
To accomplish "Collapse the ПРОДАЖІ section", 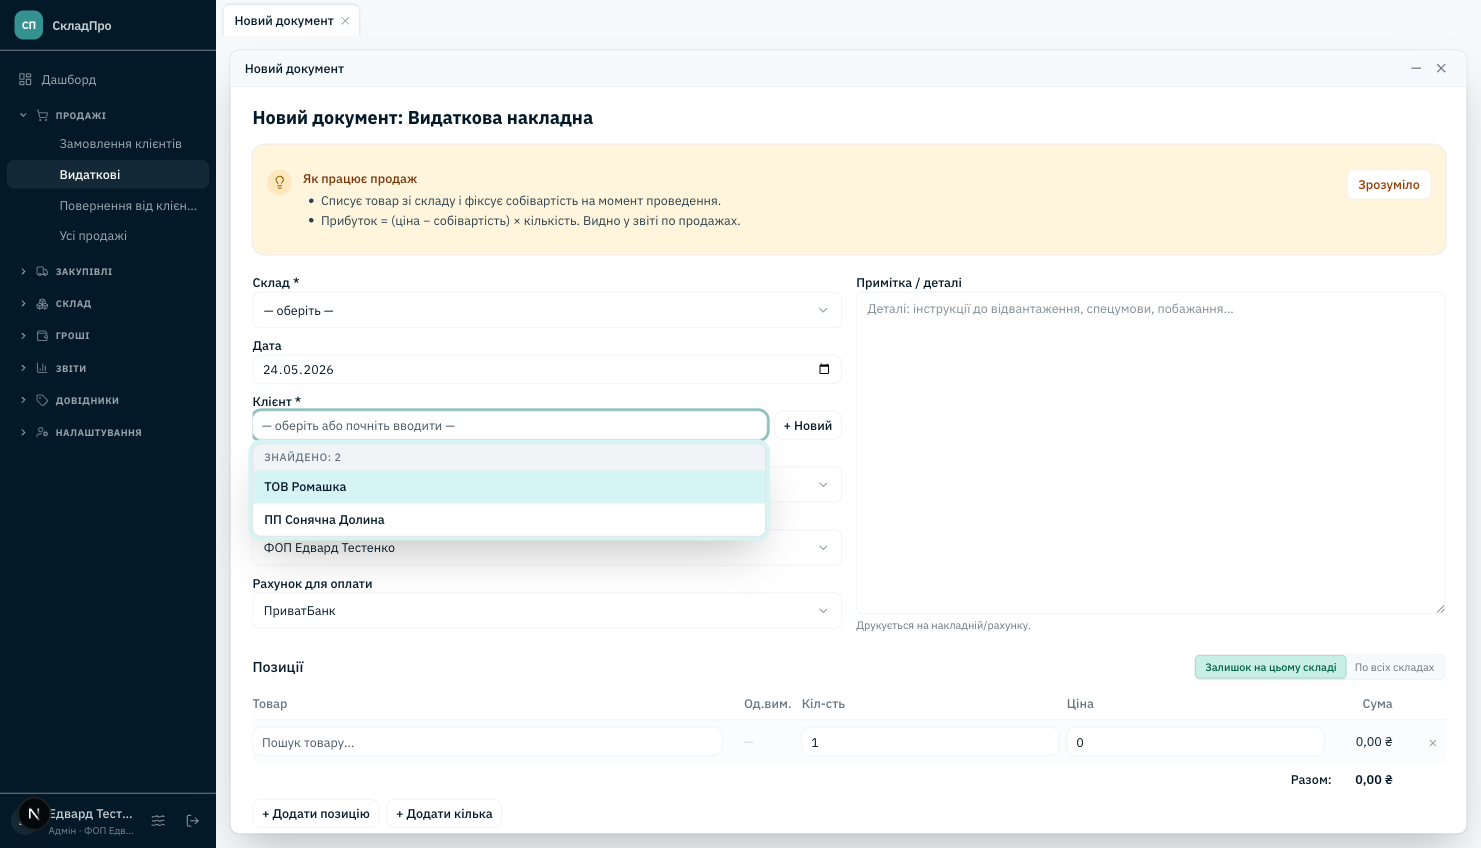I will coord(23,115).
